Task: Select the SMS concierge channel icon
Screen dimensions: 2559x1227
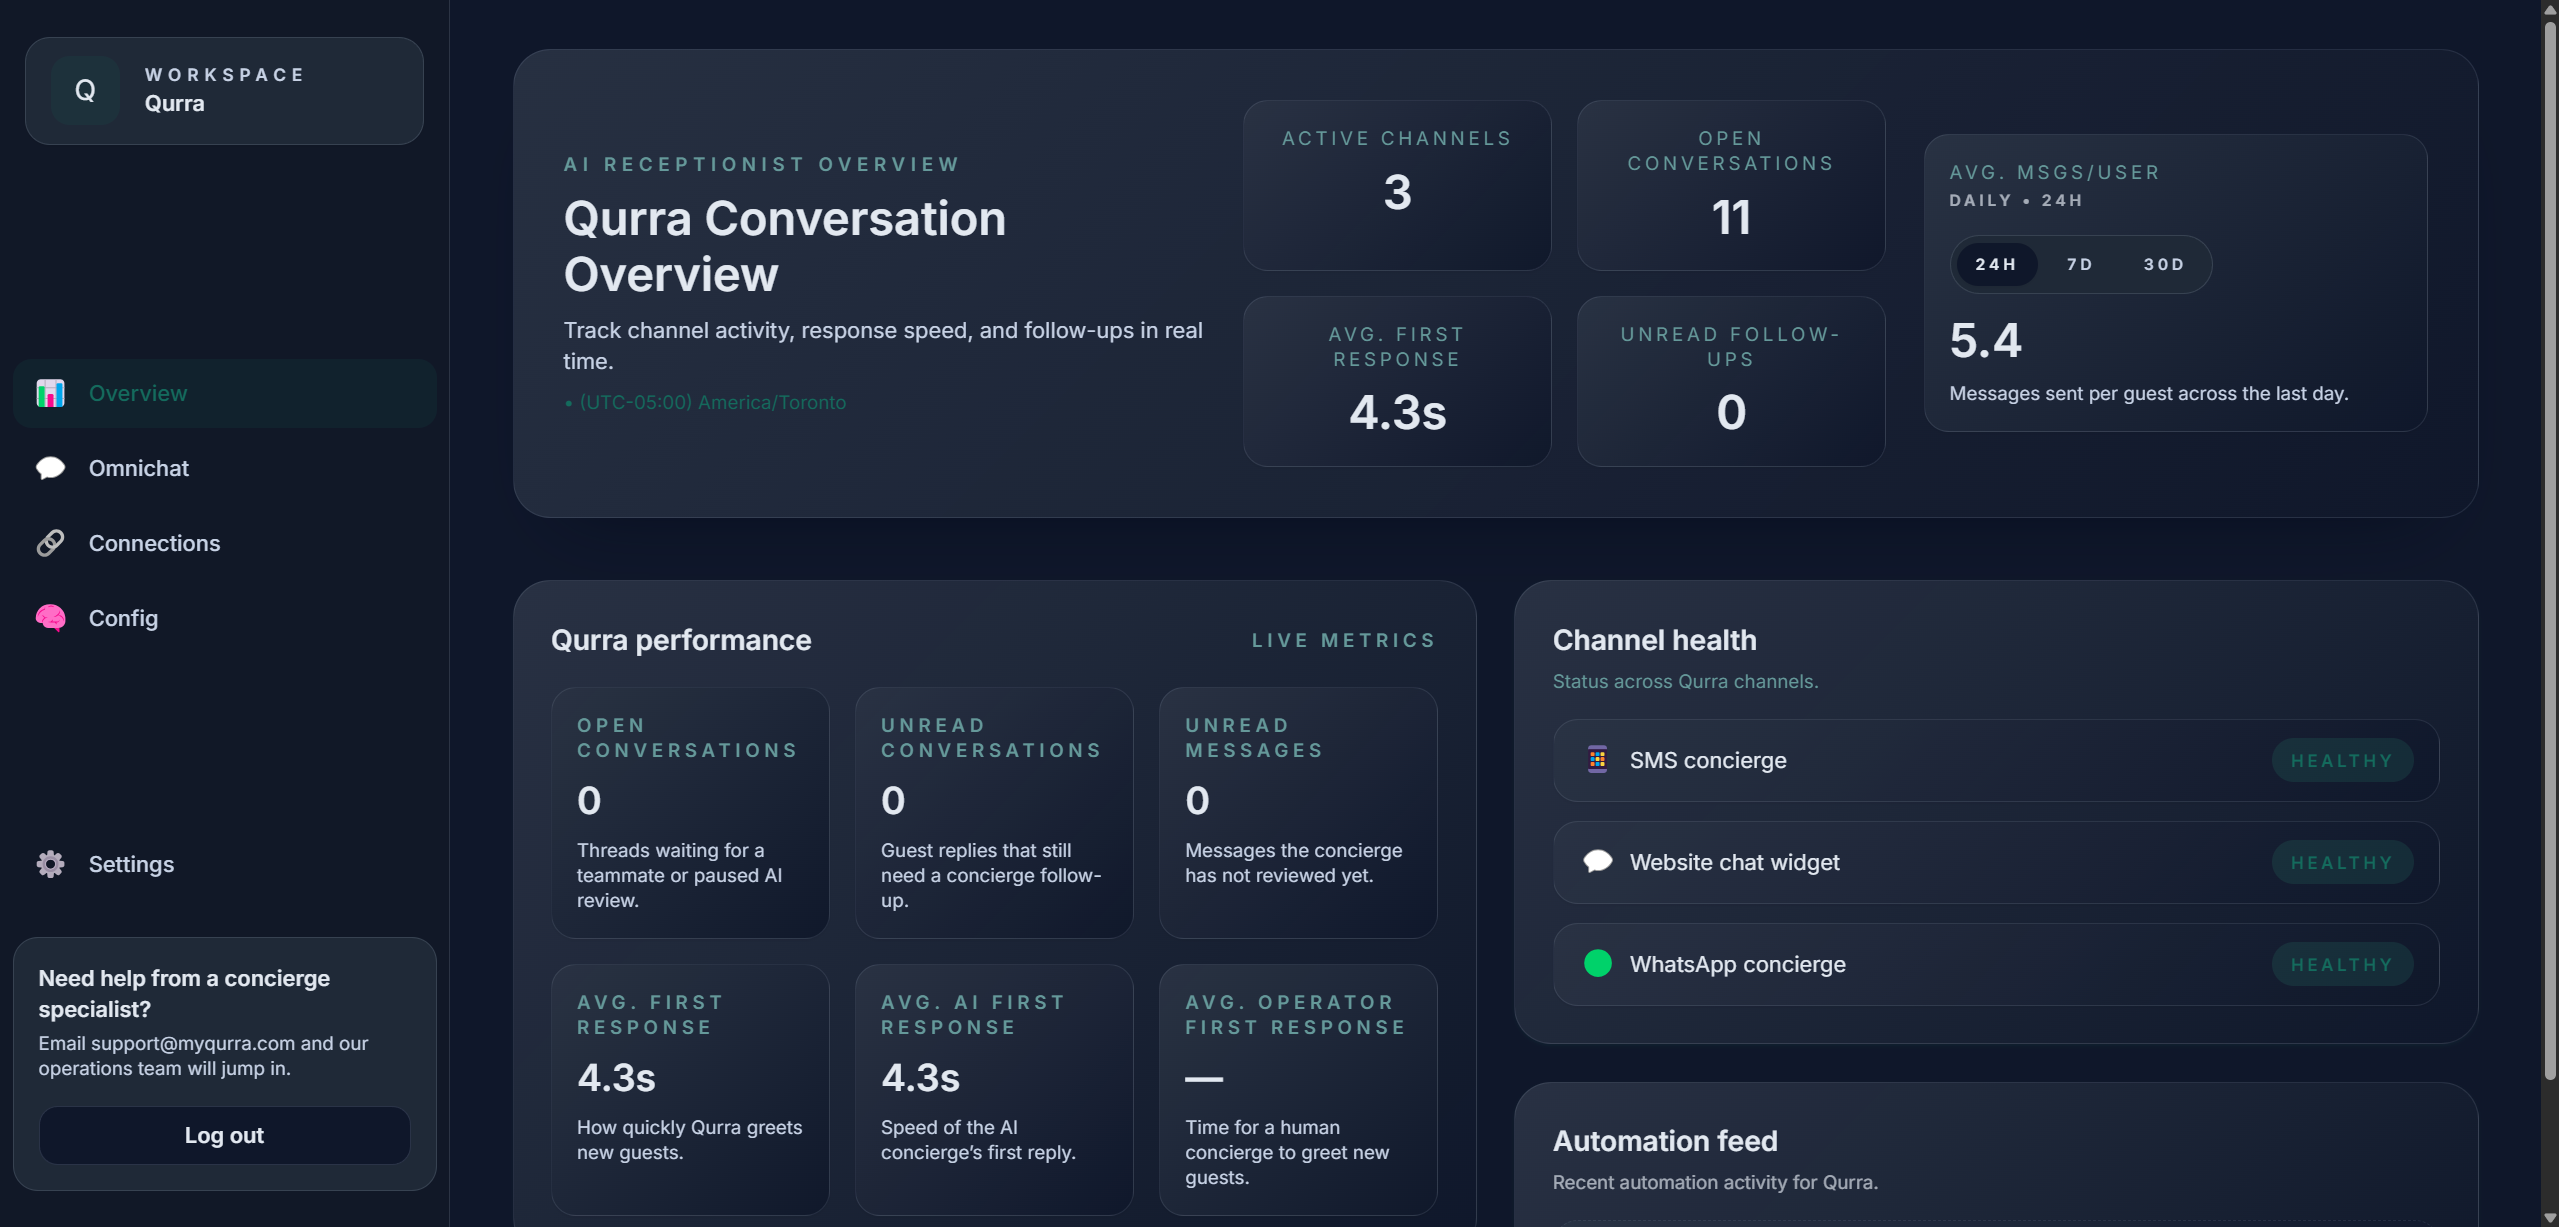Action: point(1596,759)
